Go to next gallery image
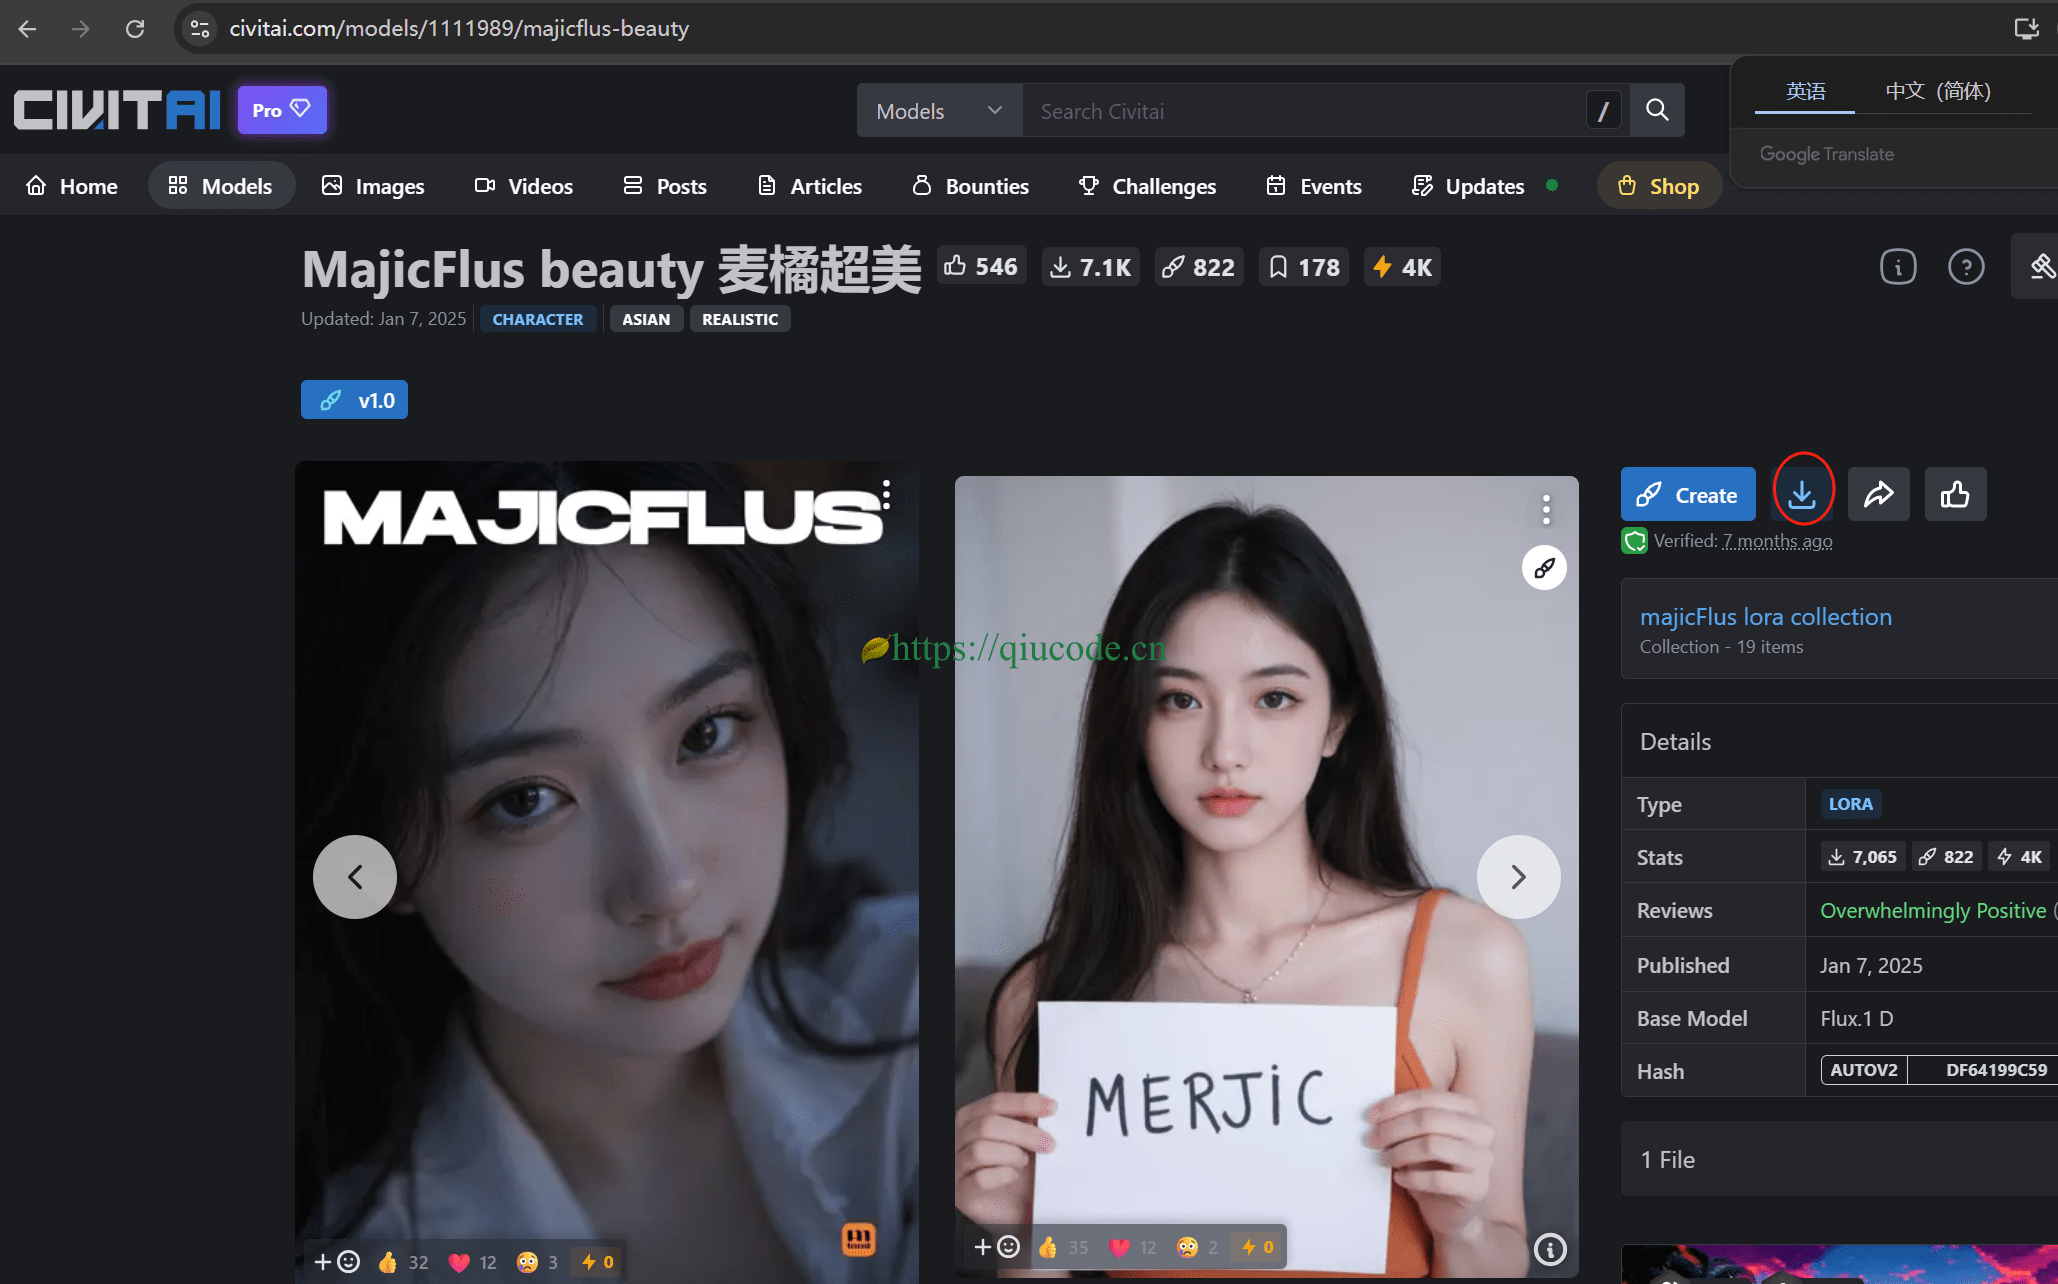 coord(1519,877)
